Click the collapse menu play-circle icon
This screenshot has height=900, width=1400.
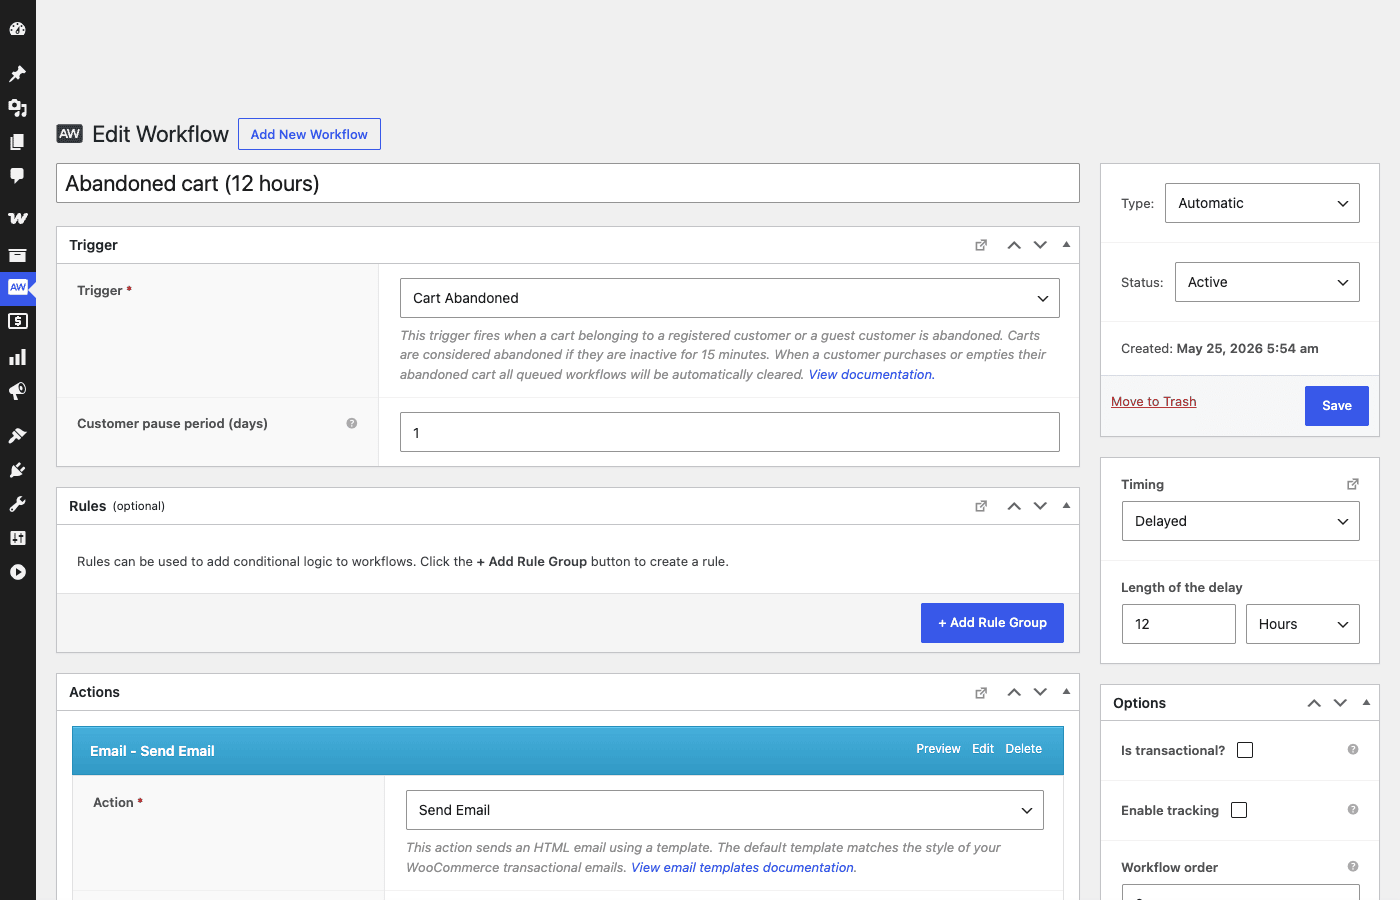tap(17, 572)
